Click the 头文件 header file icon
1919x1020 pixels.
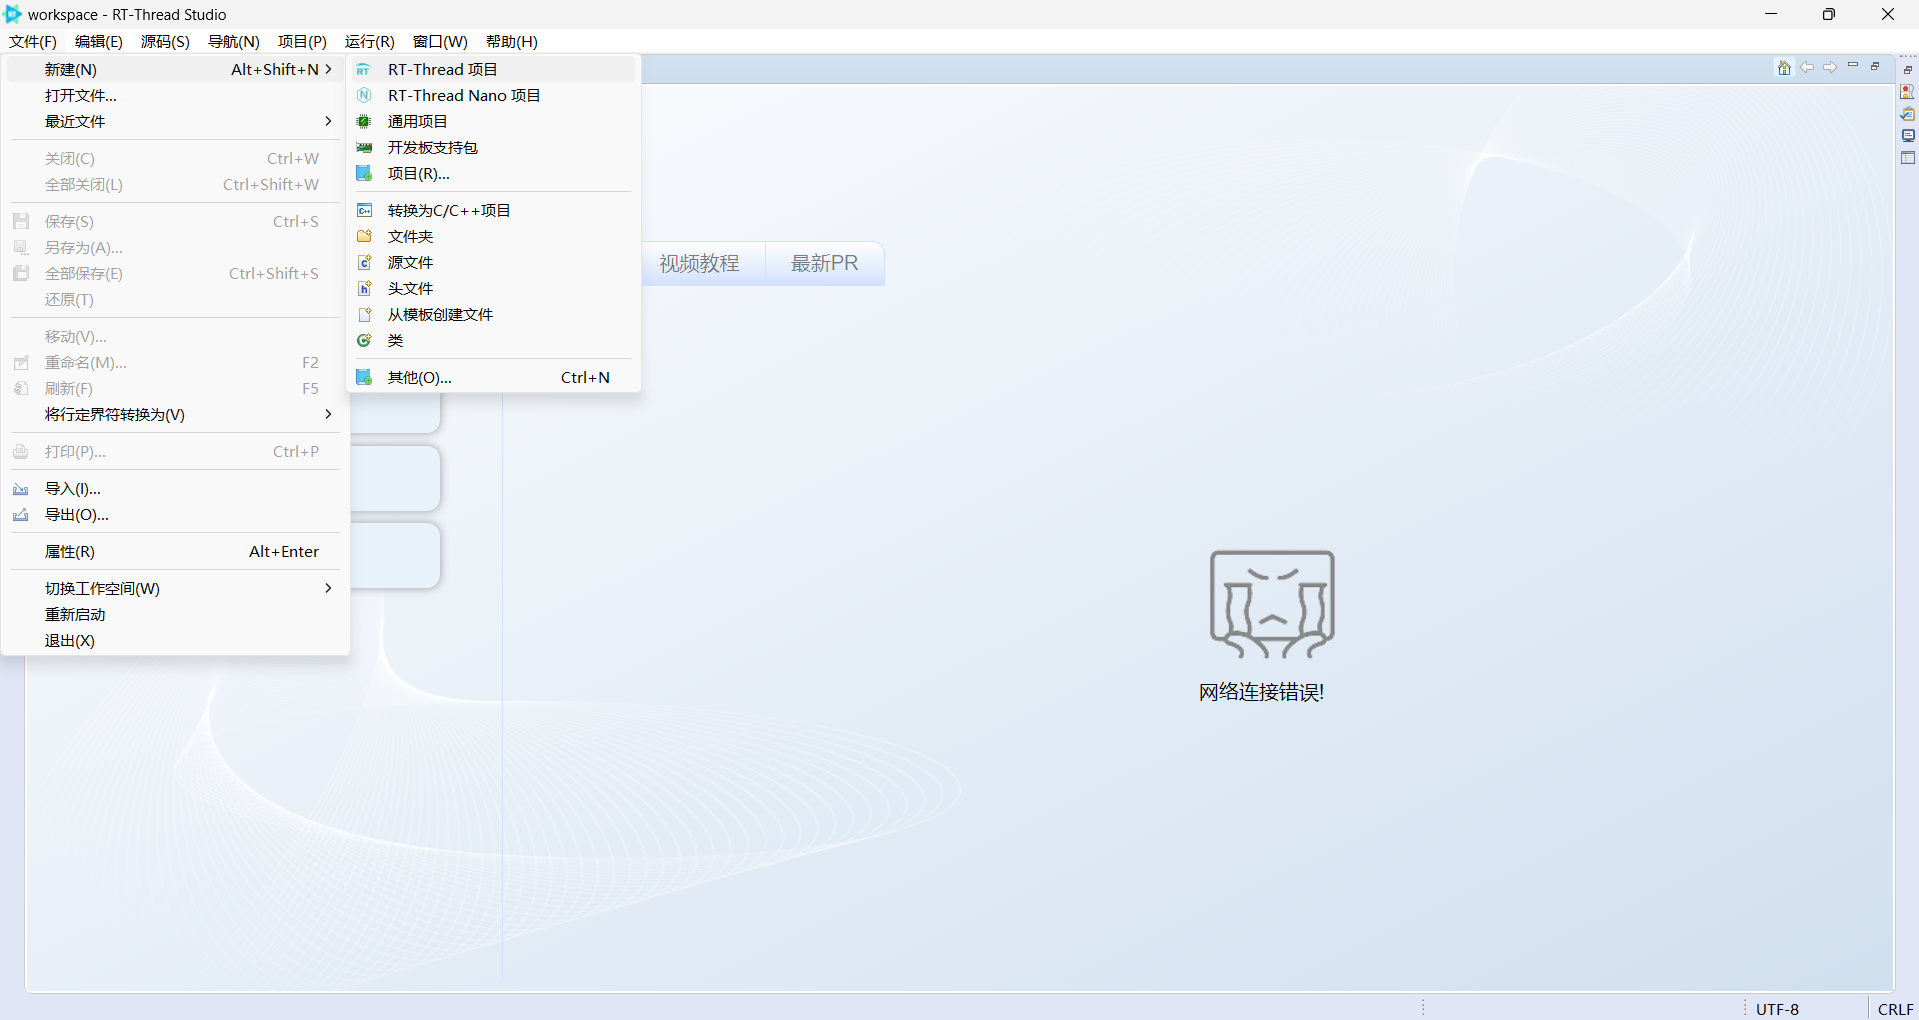pos(365,288)
